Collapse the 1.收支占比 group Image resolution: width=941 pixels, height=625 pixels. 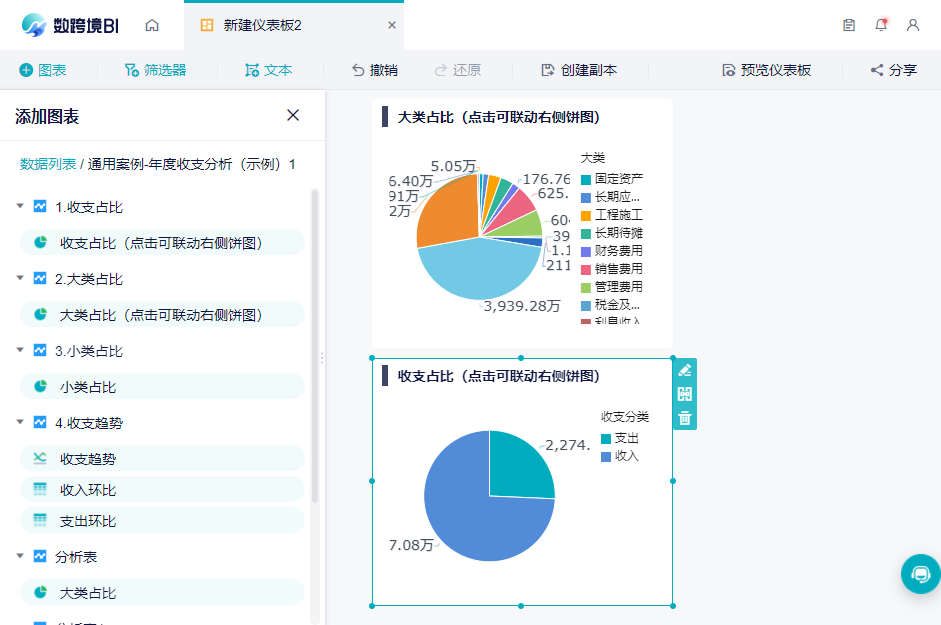pyautogui.click(x=20, y=206)
